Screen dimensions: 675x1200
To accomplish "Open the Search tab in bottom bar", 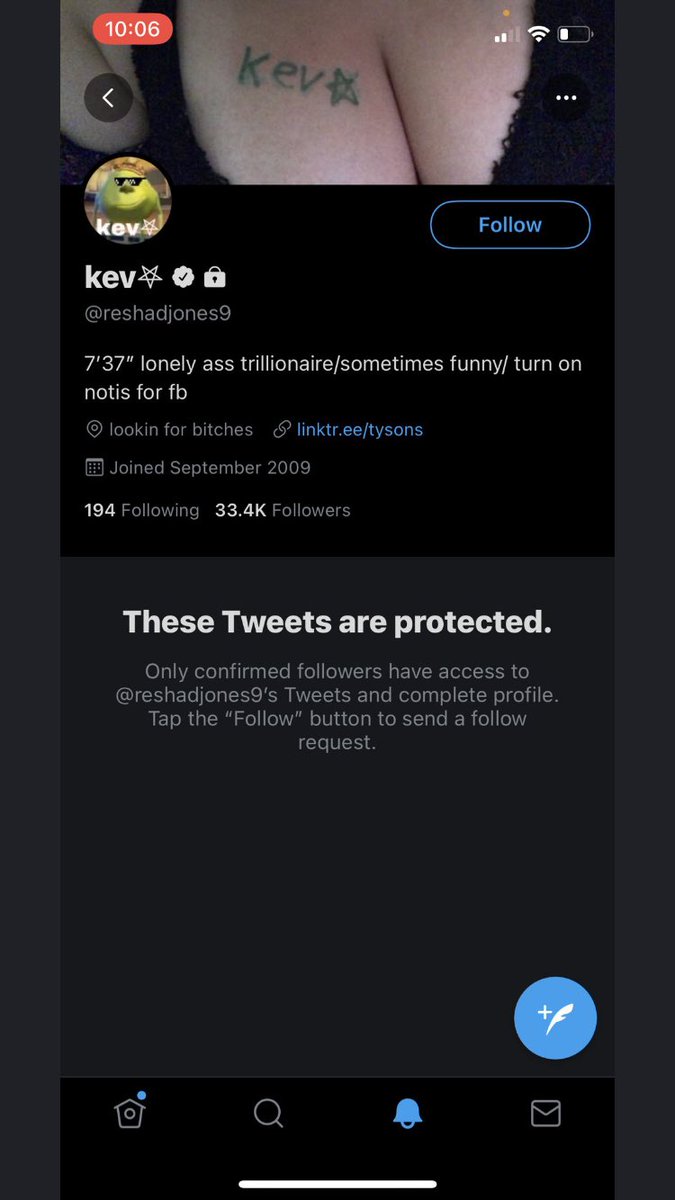I will click(x=268, y=1113).
